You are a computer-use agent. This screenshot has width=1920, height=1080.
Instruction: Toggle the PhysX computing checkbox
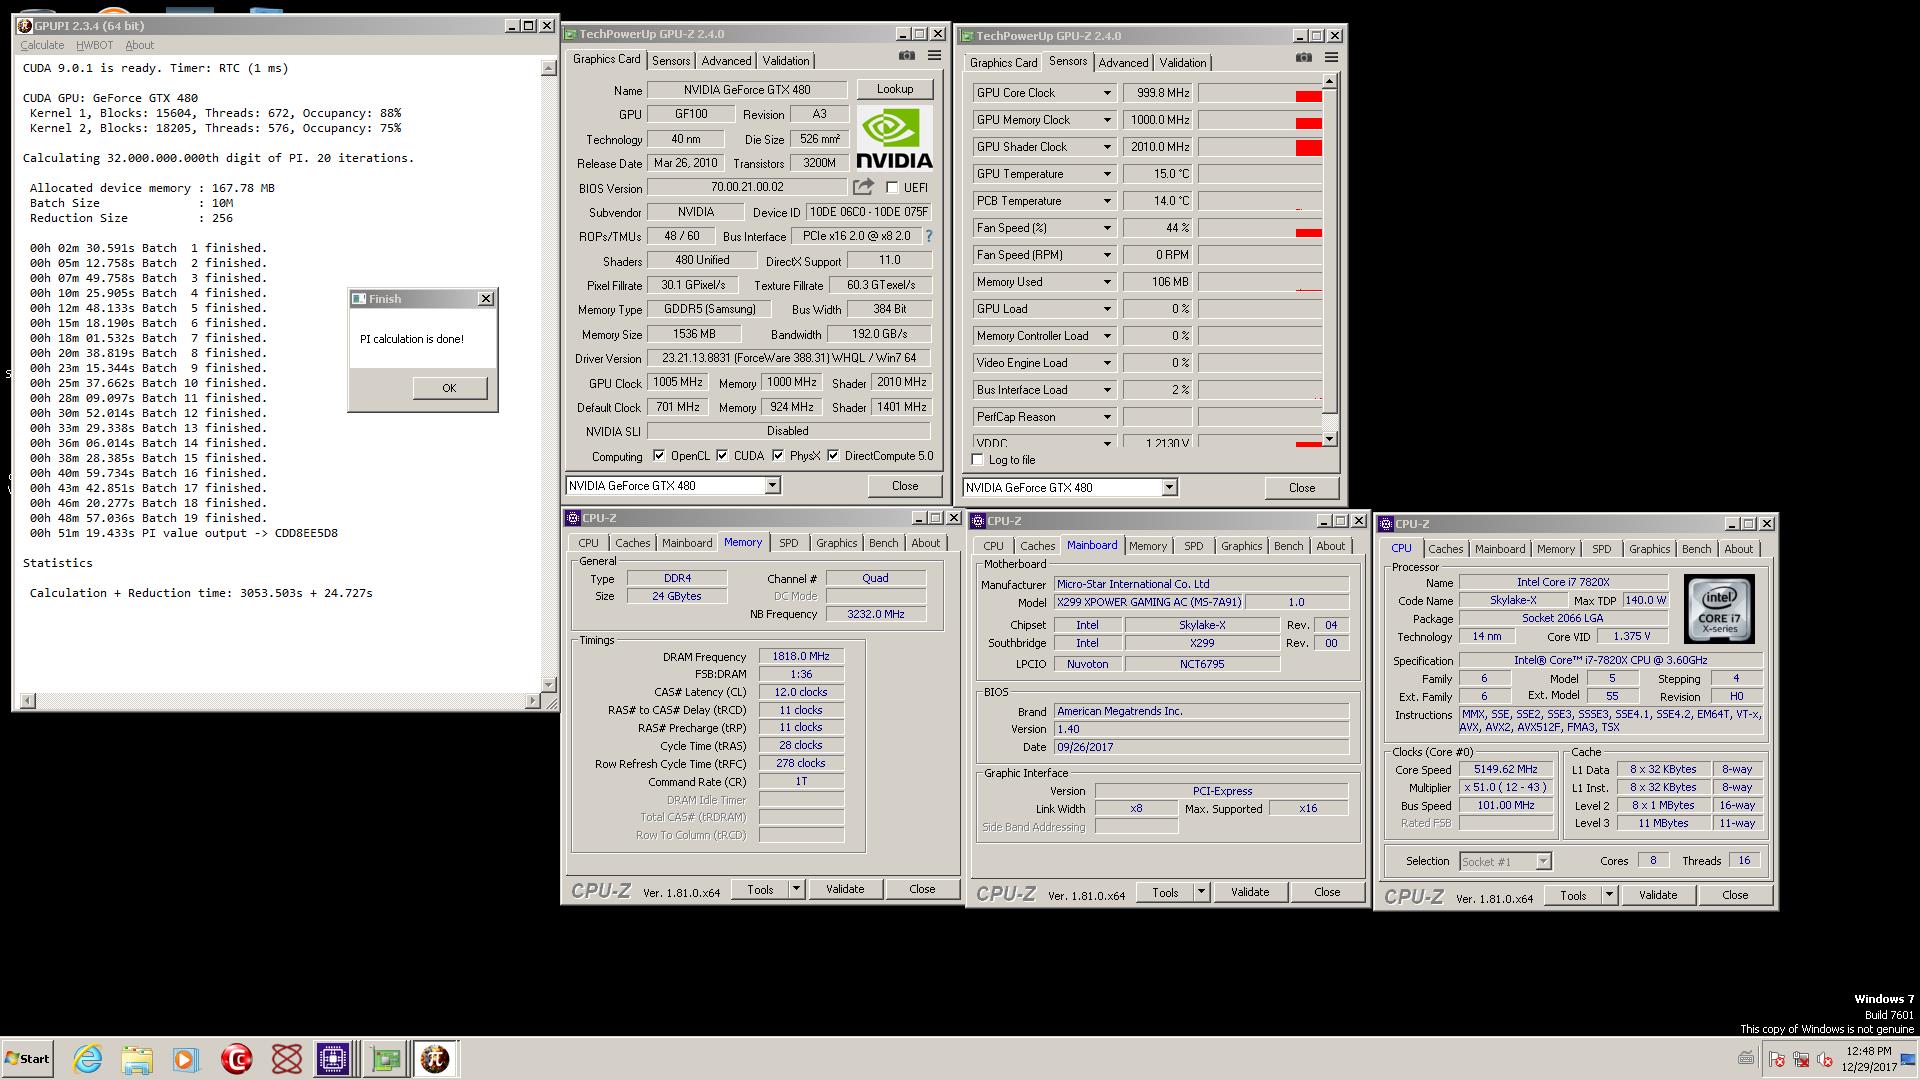click(778, 455)
